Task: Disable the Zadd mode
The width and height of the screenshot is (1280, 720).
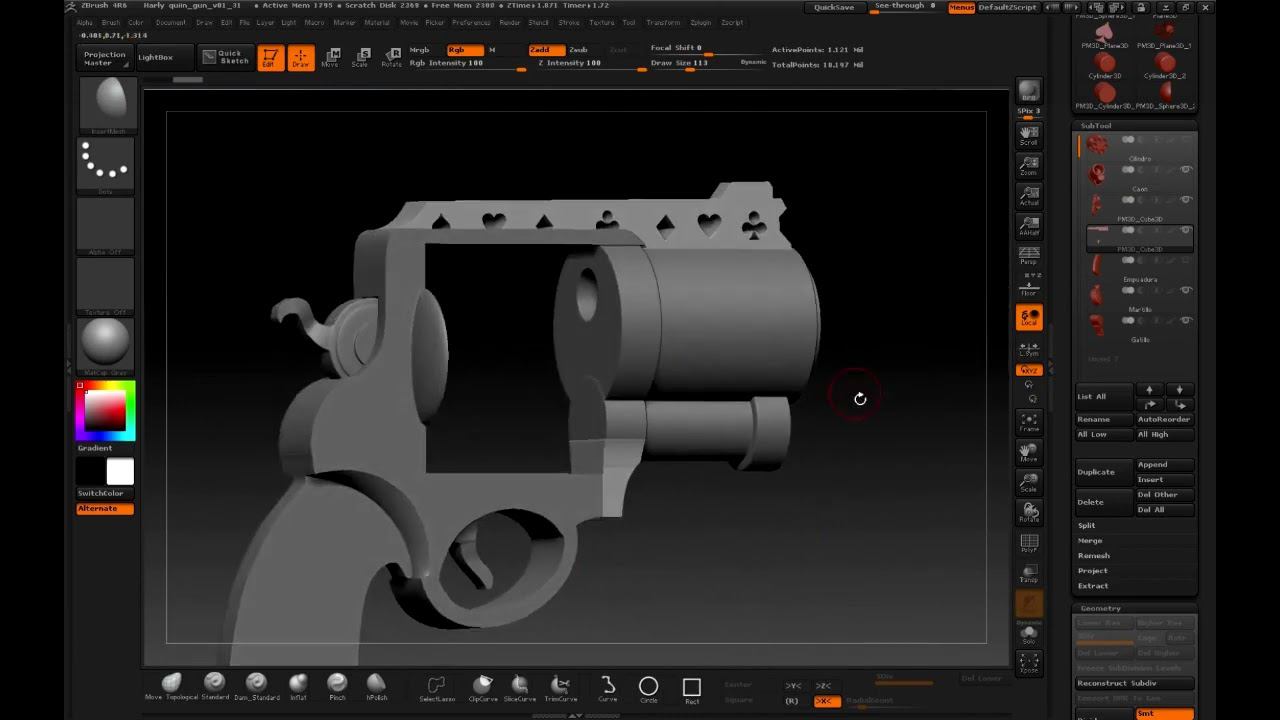Action: pos(546,50)
